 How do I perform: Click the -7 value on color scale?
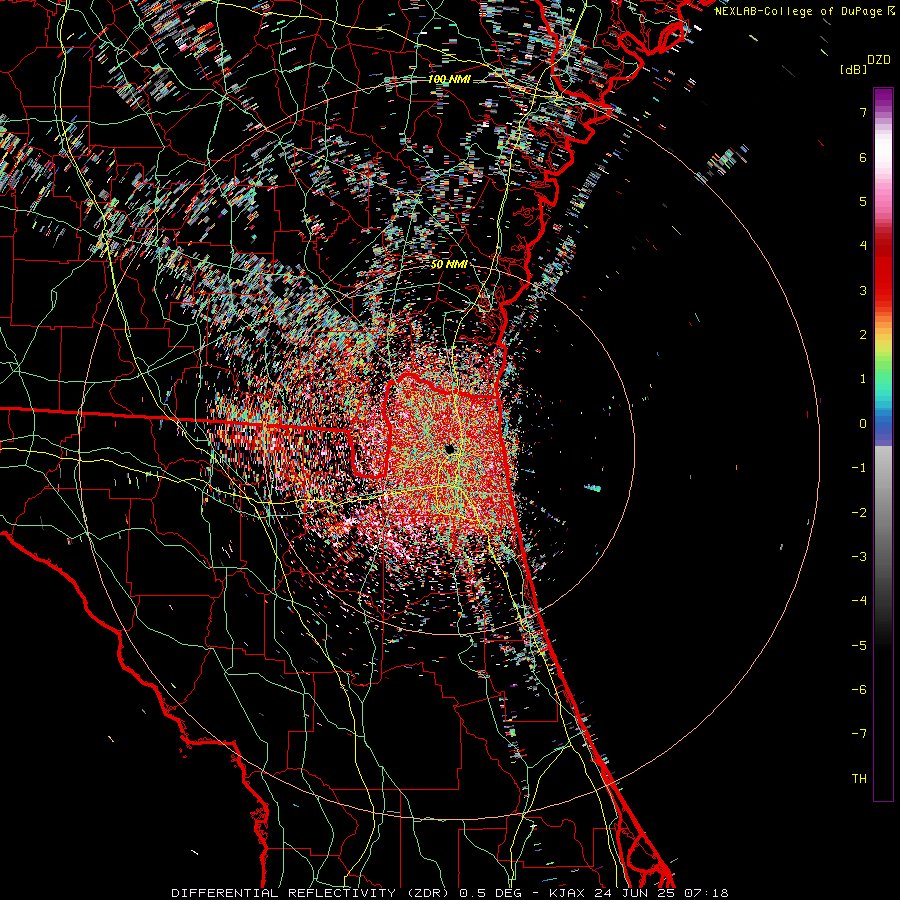coord(859,734)
